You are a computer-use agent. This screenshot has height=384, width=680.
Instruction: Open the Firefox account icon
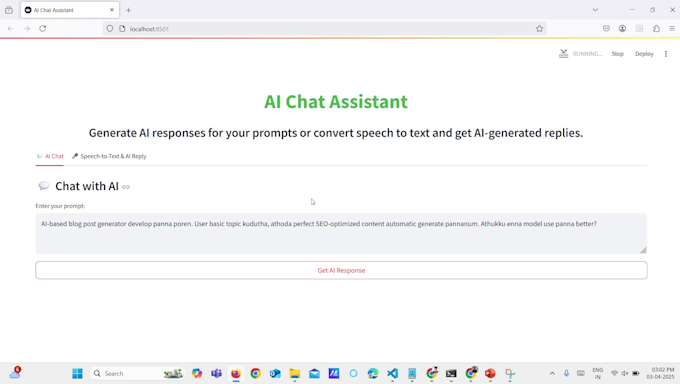622,29
